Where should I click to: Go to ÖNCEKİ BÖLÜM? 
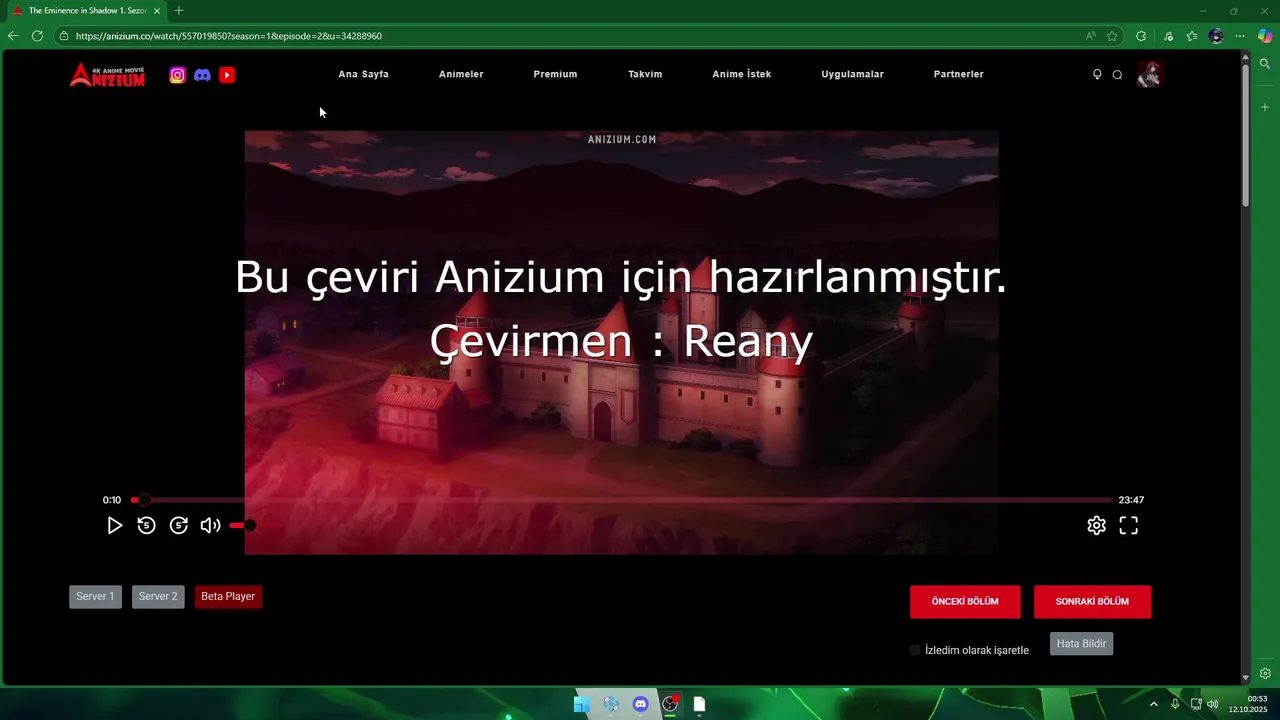(965, 602)
